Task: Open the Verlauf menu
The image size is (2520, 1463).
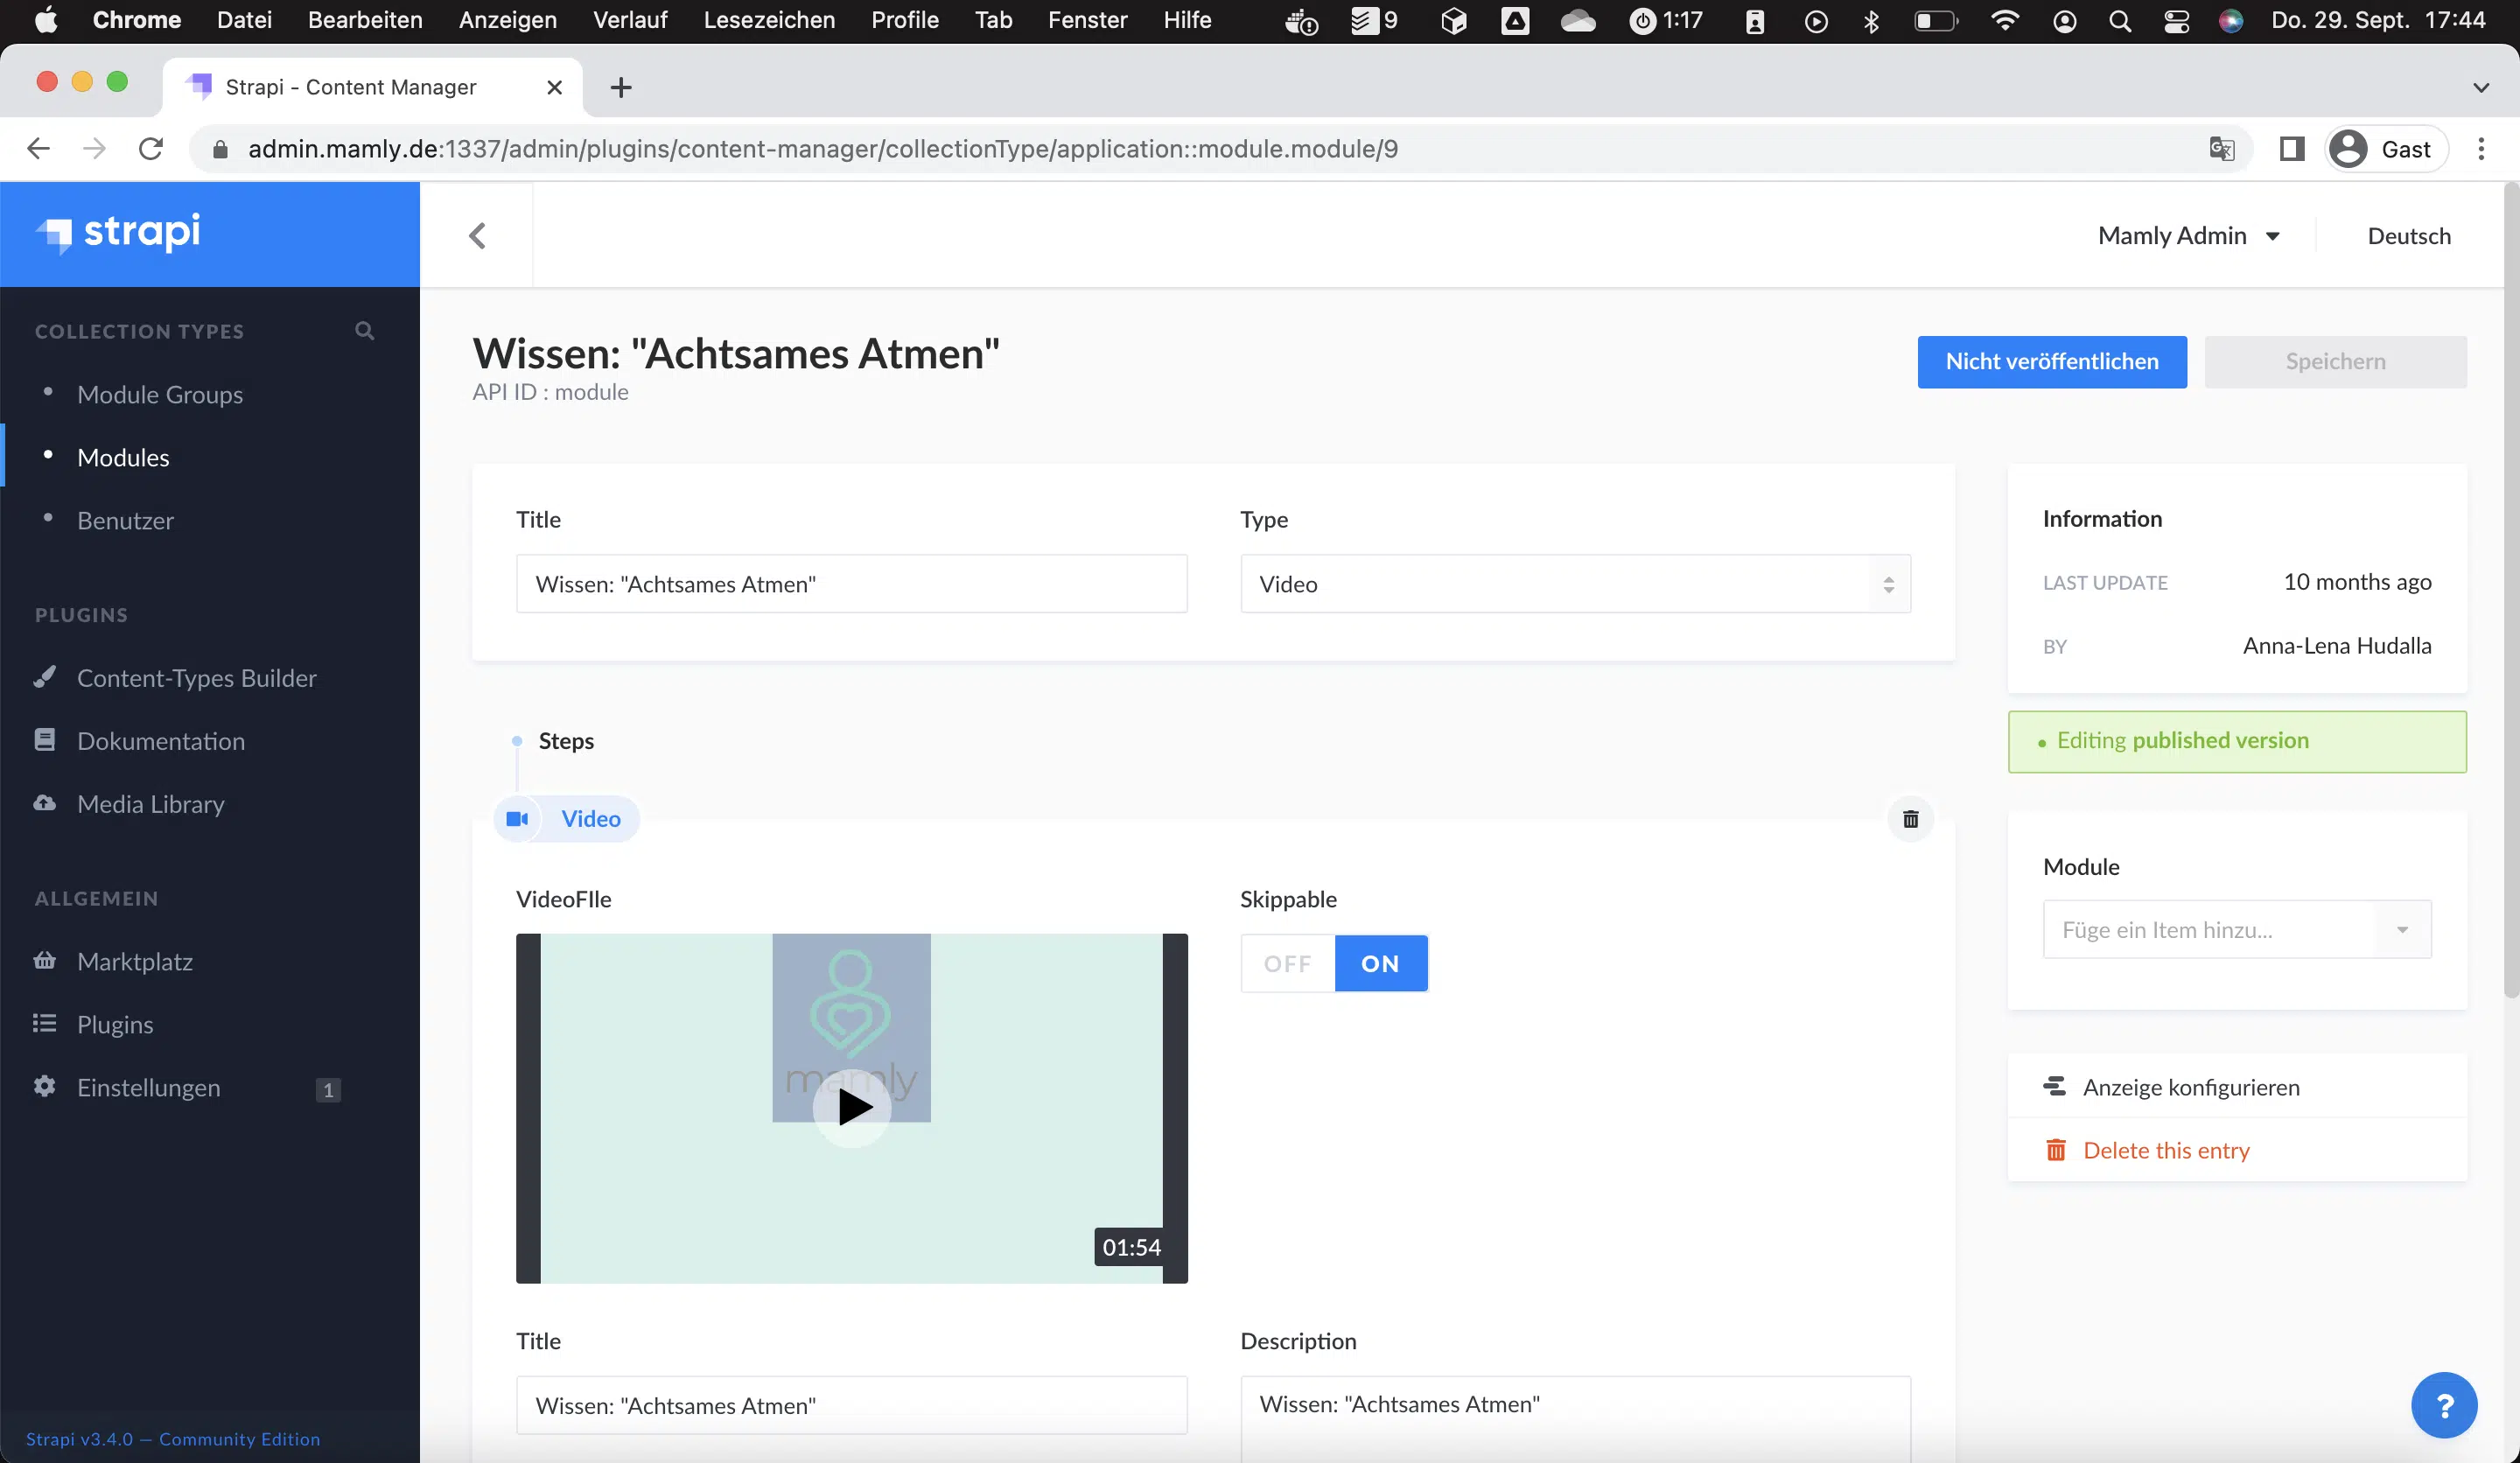Action: (x=630, y=20)
